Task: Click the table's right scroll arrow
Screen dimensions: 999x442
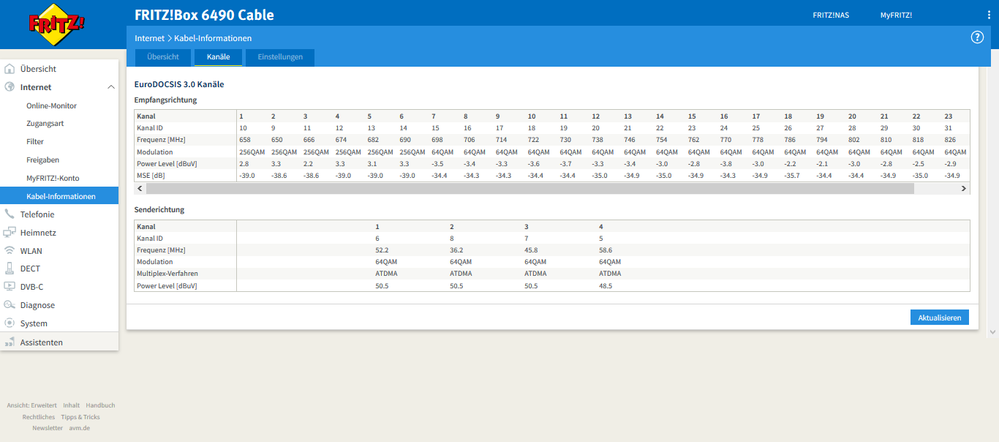Action: click(x=963, y=189)
